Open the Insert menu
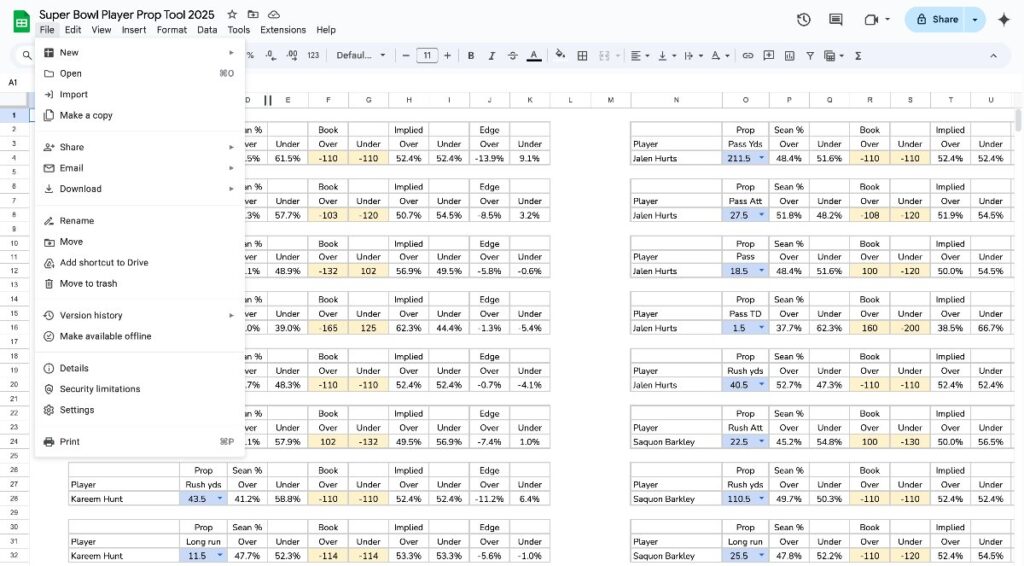 pyautogui.click(x=134, y=30)
